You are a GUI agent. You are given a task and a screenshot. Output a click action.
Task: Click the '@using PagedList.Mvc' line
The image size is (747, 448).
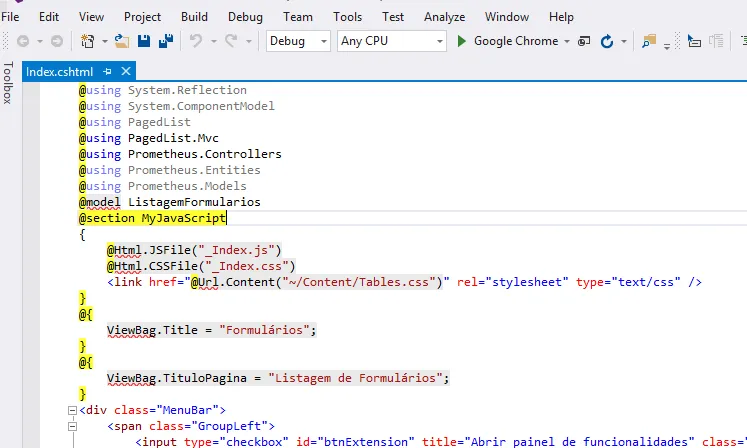click(x=149, y=138)
